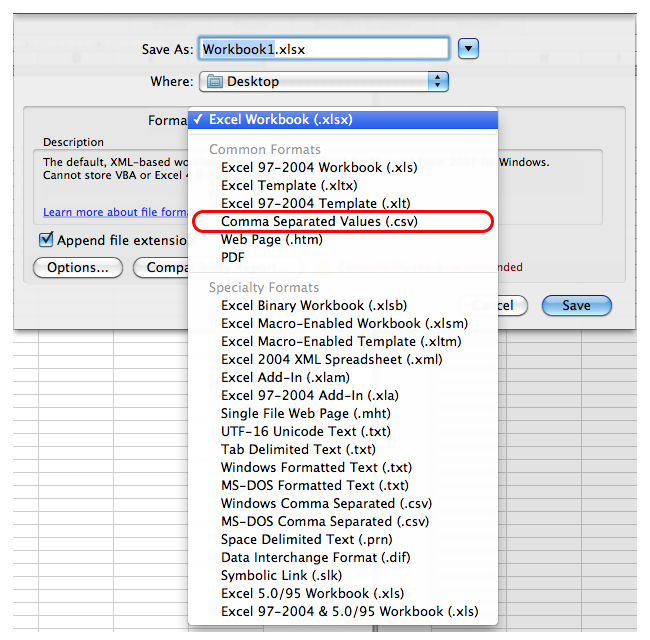Open Learn more about file formats link

115,212
